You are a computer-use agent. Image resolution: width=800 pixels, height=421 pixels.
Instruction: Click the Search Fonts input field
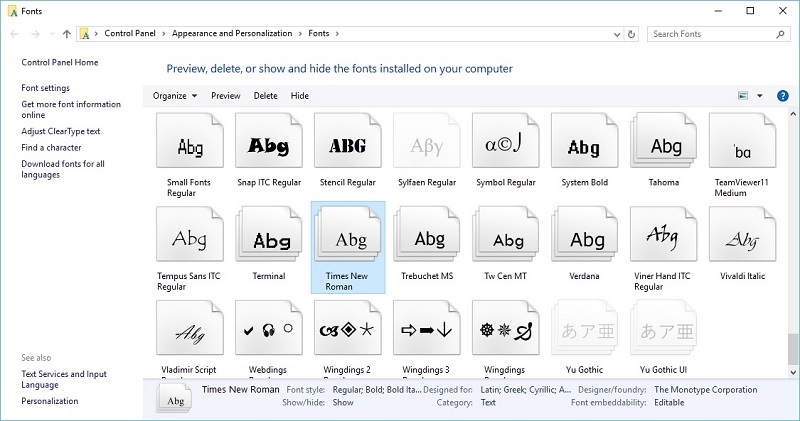click(708, 34)
